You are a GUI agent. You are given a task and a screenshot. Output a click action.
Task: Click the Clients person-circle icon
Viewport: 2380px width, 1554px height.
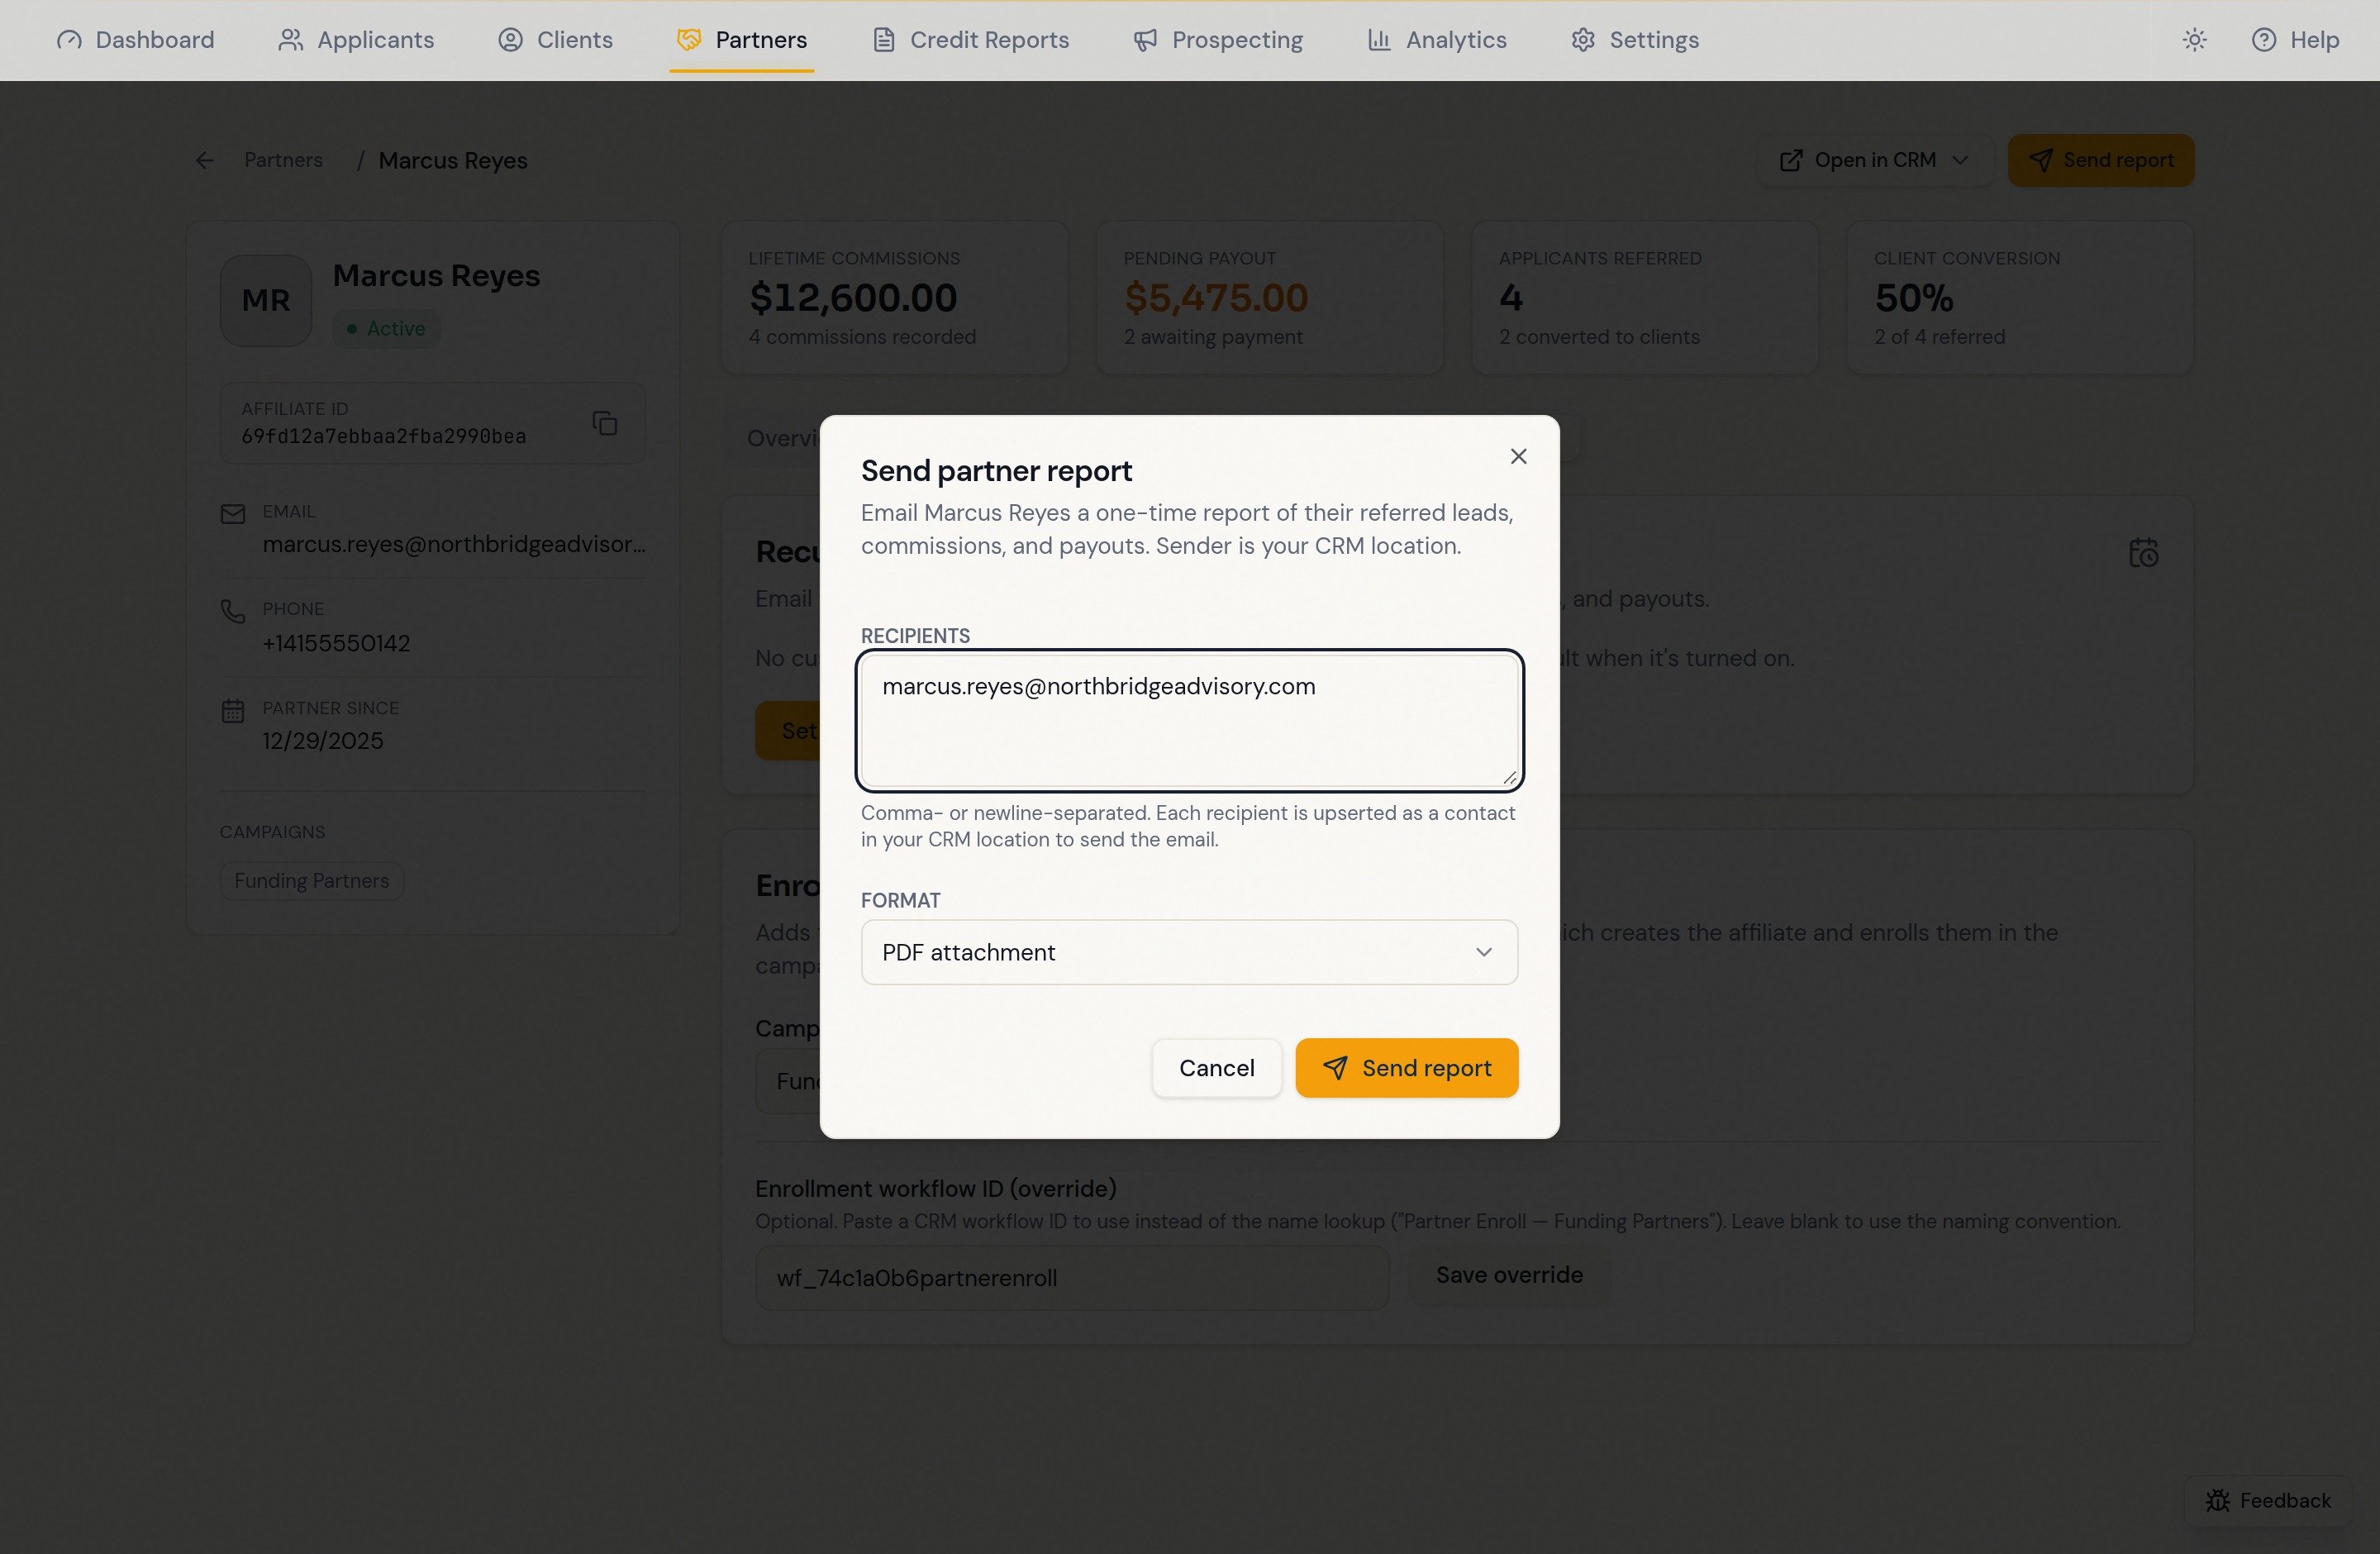coord(510,40)
